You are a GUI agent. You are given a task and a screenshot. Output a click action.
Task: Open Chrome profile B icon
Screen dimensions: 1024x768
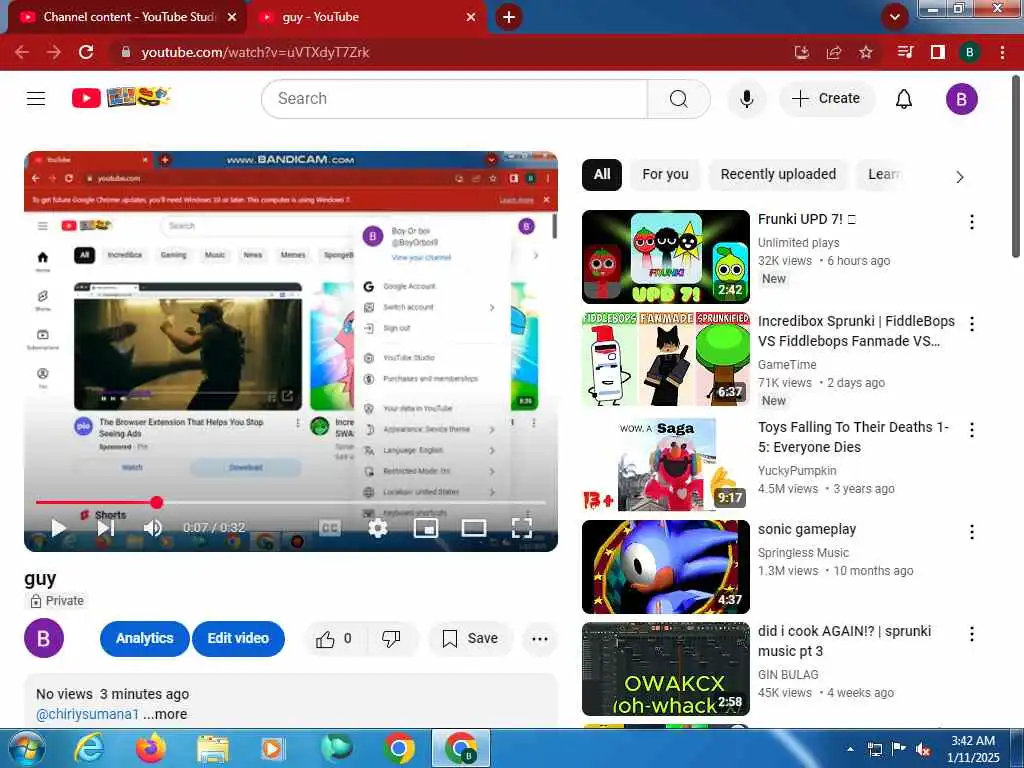tap(970, 52)
